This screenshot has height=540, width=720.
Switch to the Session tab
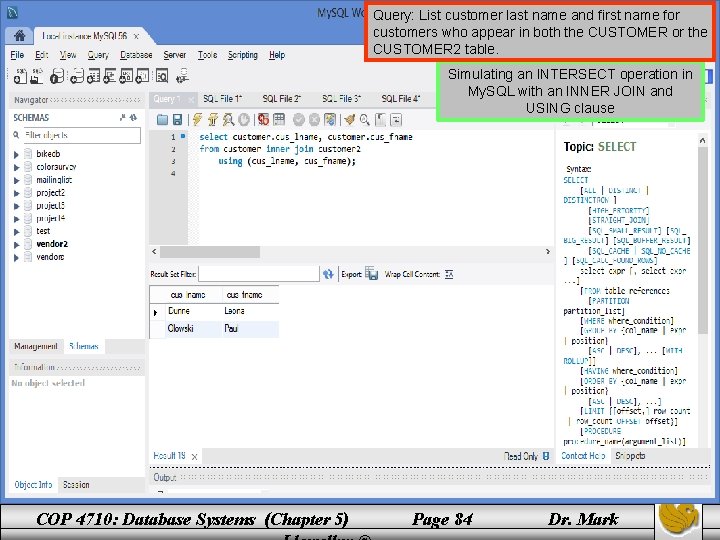[76, 485]
